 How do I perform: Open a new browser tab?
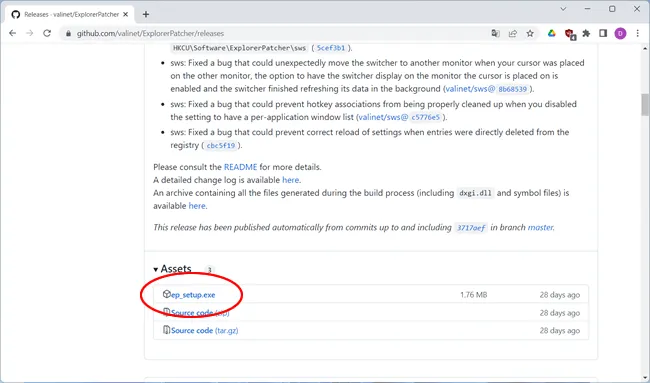tap(146, 15)
